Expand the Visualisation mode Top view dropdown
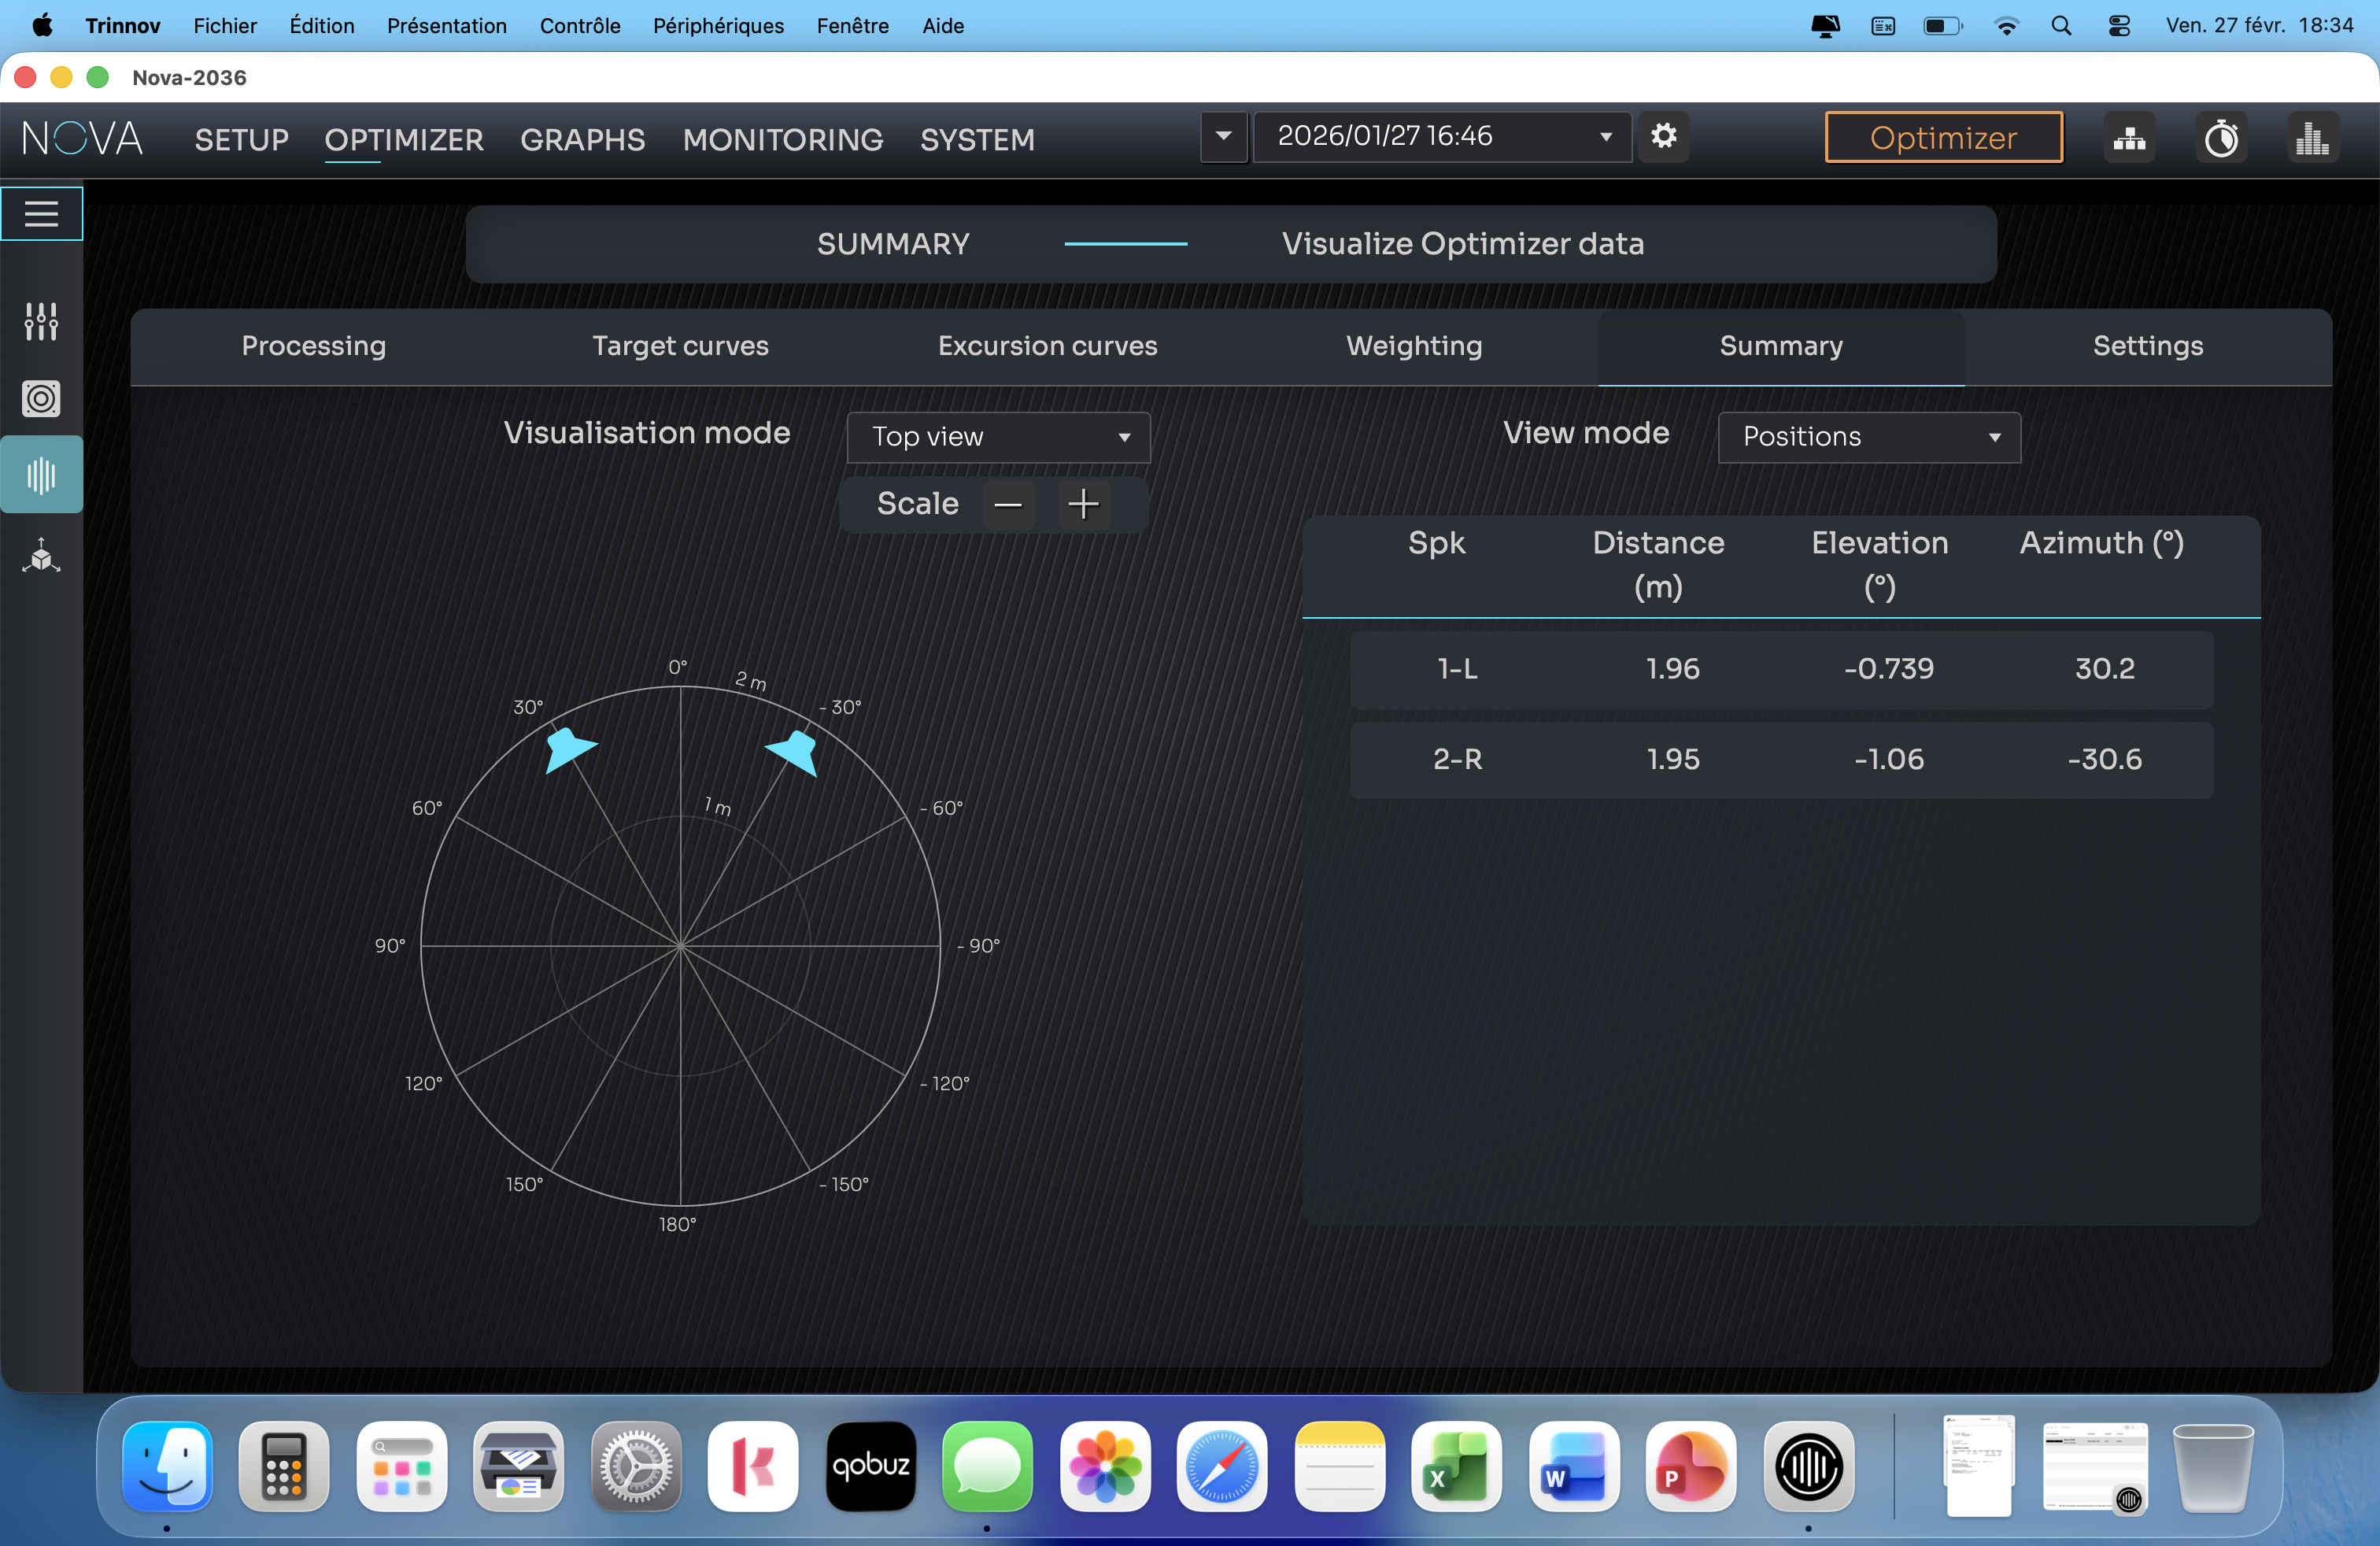Image resolution: width=2380 pixels, height=1546 pixels. click(998, 437)
